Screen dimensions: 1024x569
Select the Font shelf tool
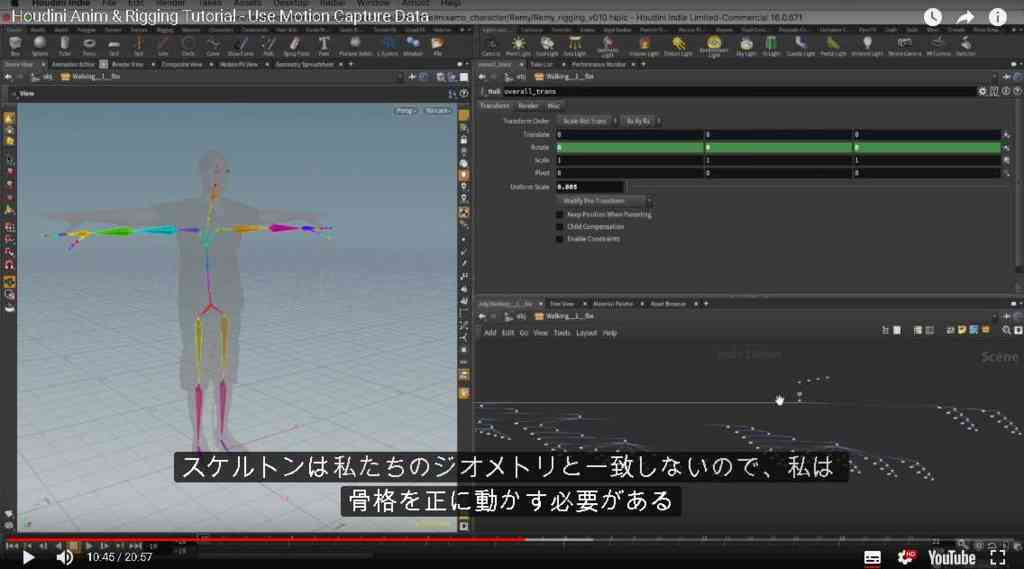pos(324,45)
